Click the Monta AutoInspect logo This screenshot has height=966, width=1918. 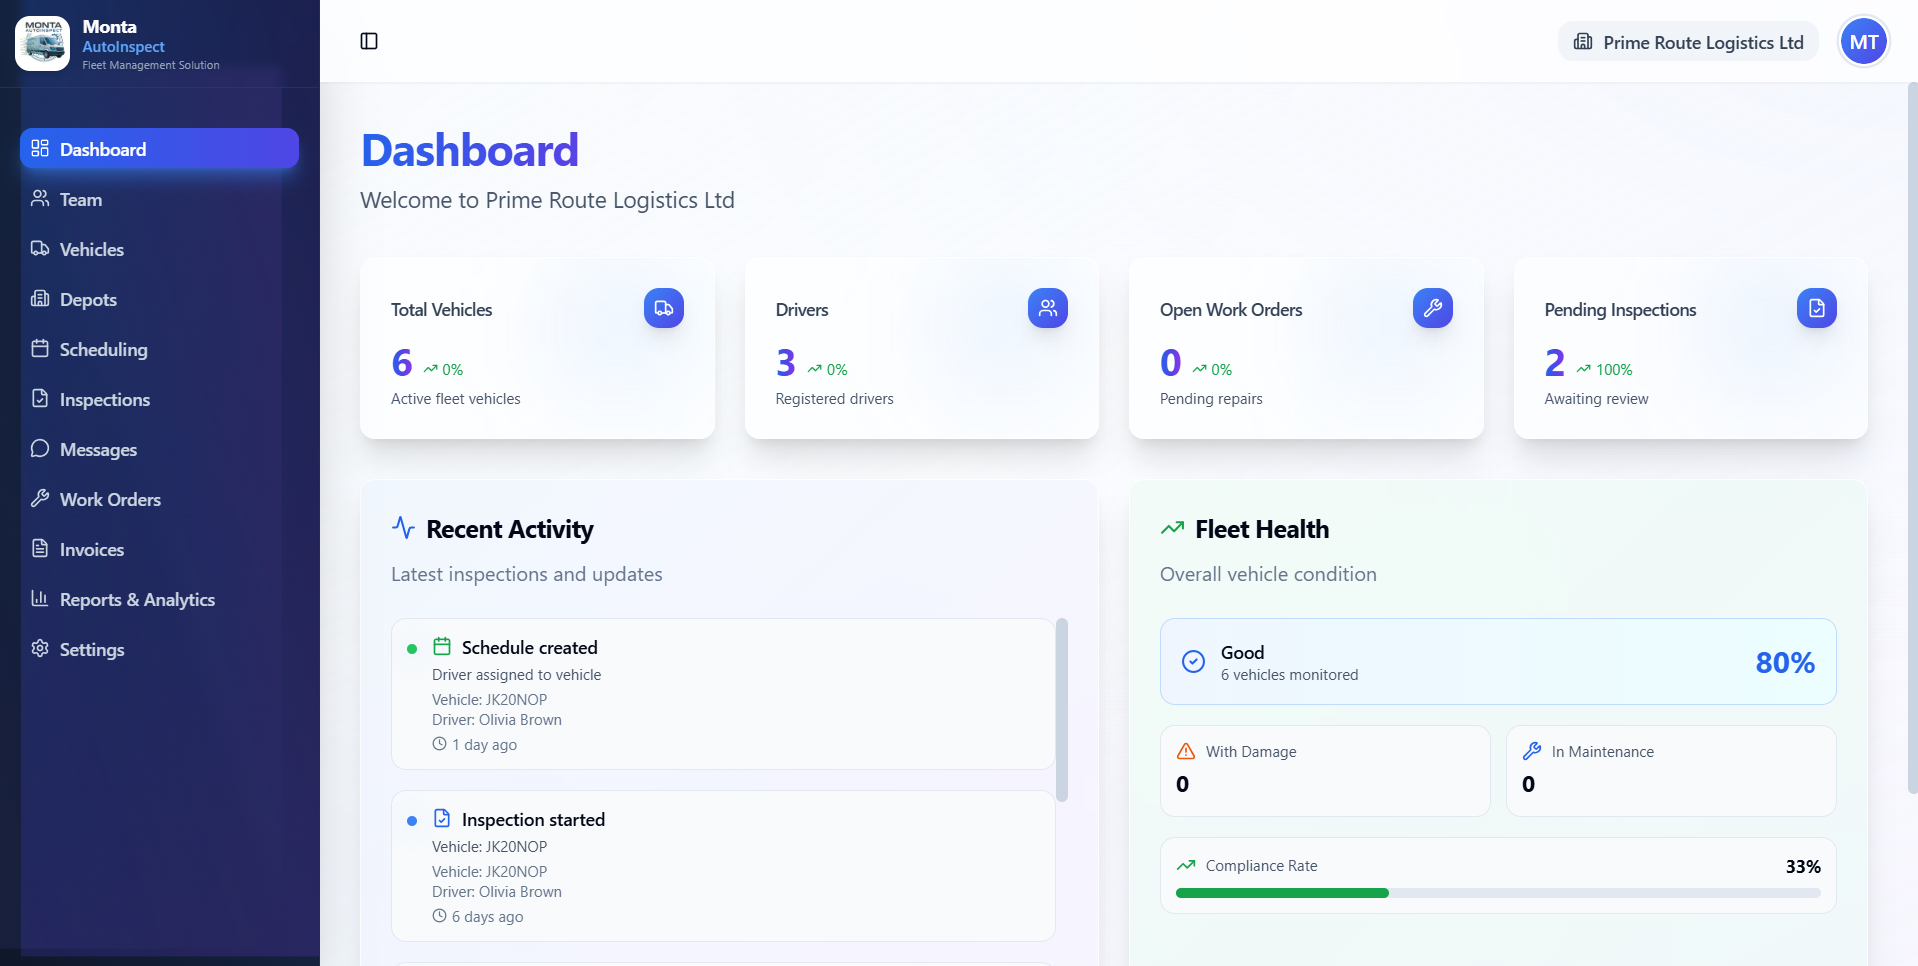42,42
